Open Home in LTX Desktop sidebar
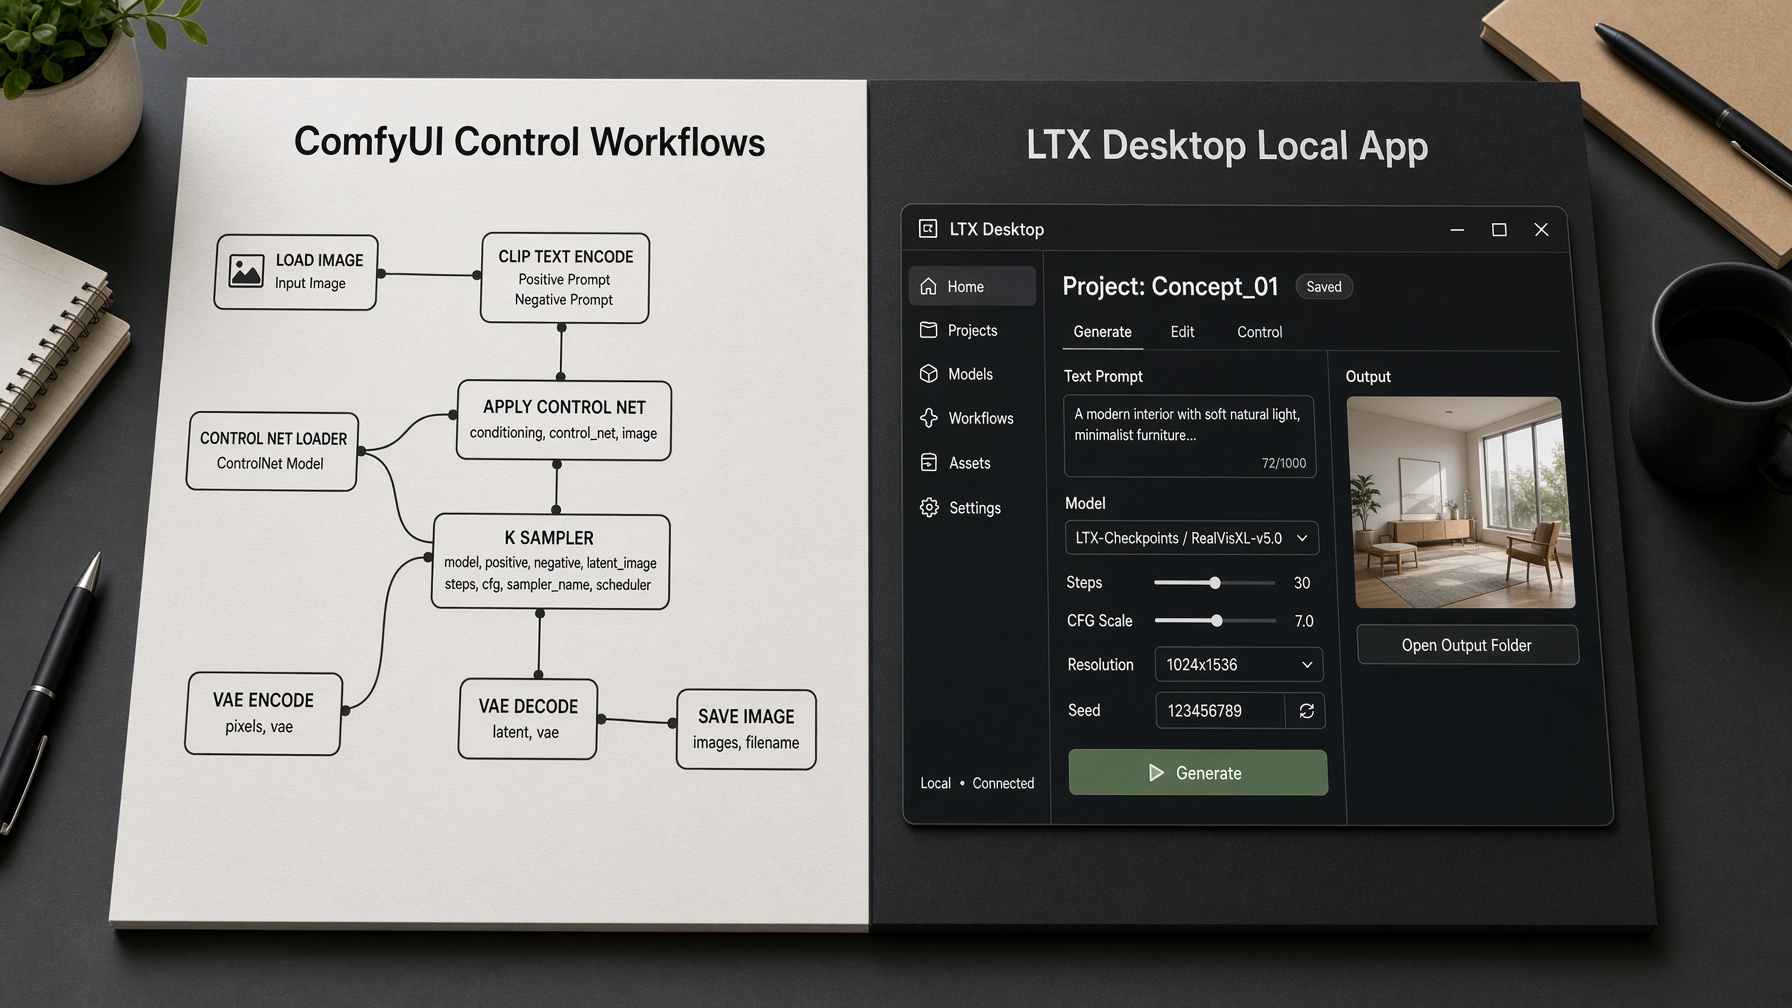 tap(972, 286)
